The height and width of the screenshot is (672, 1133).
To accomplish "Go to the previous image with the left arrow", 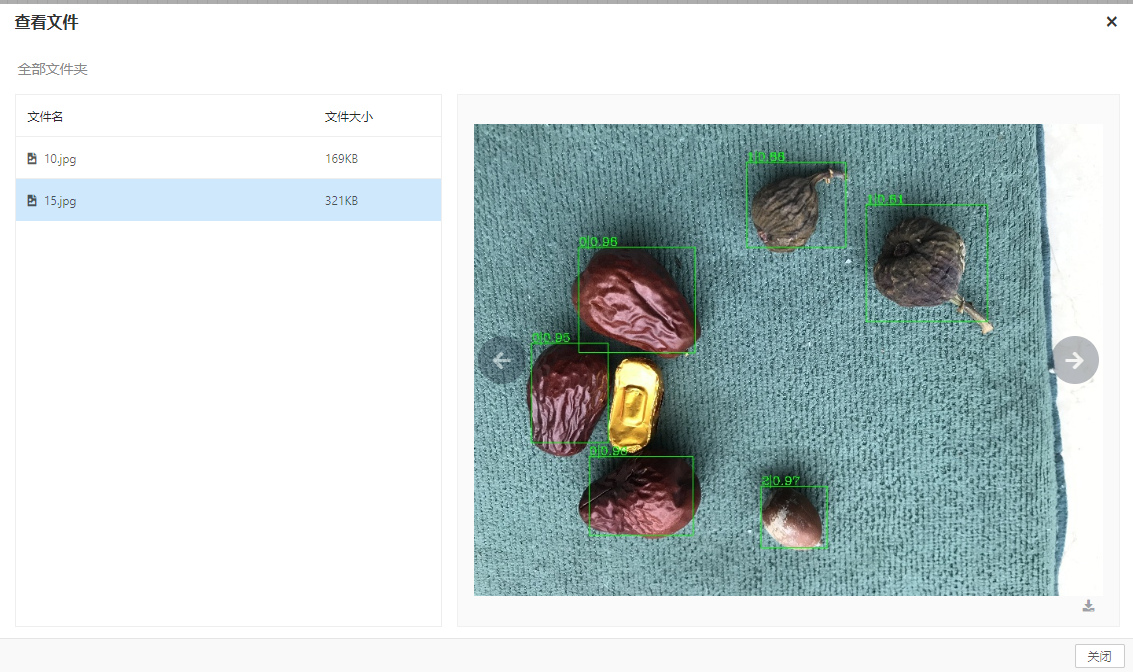I will pyautogui.click(x=502, y=360).
